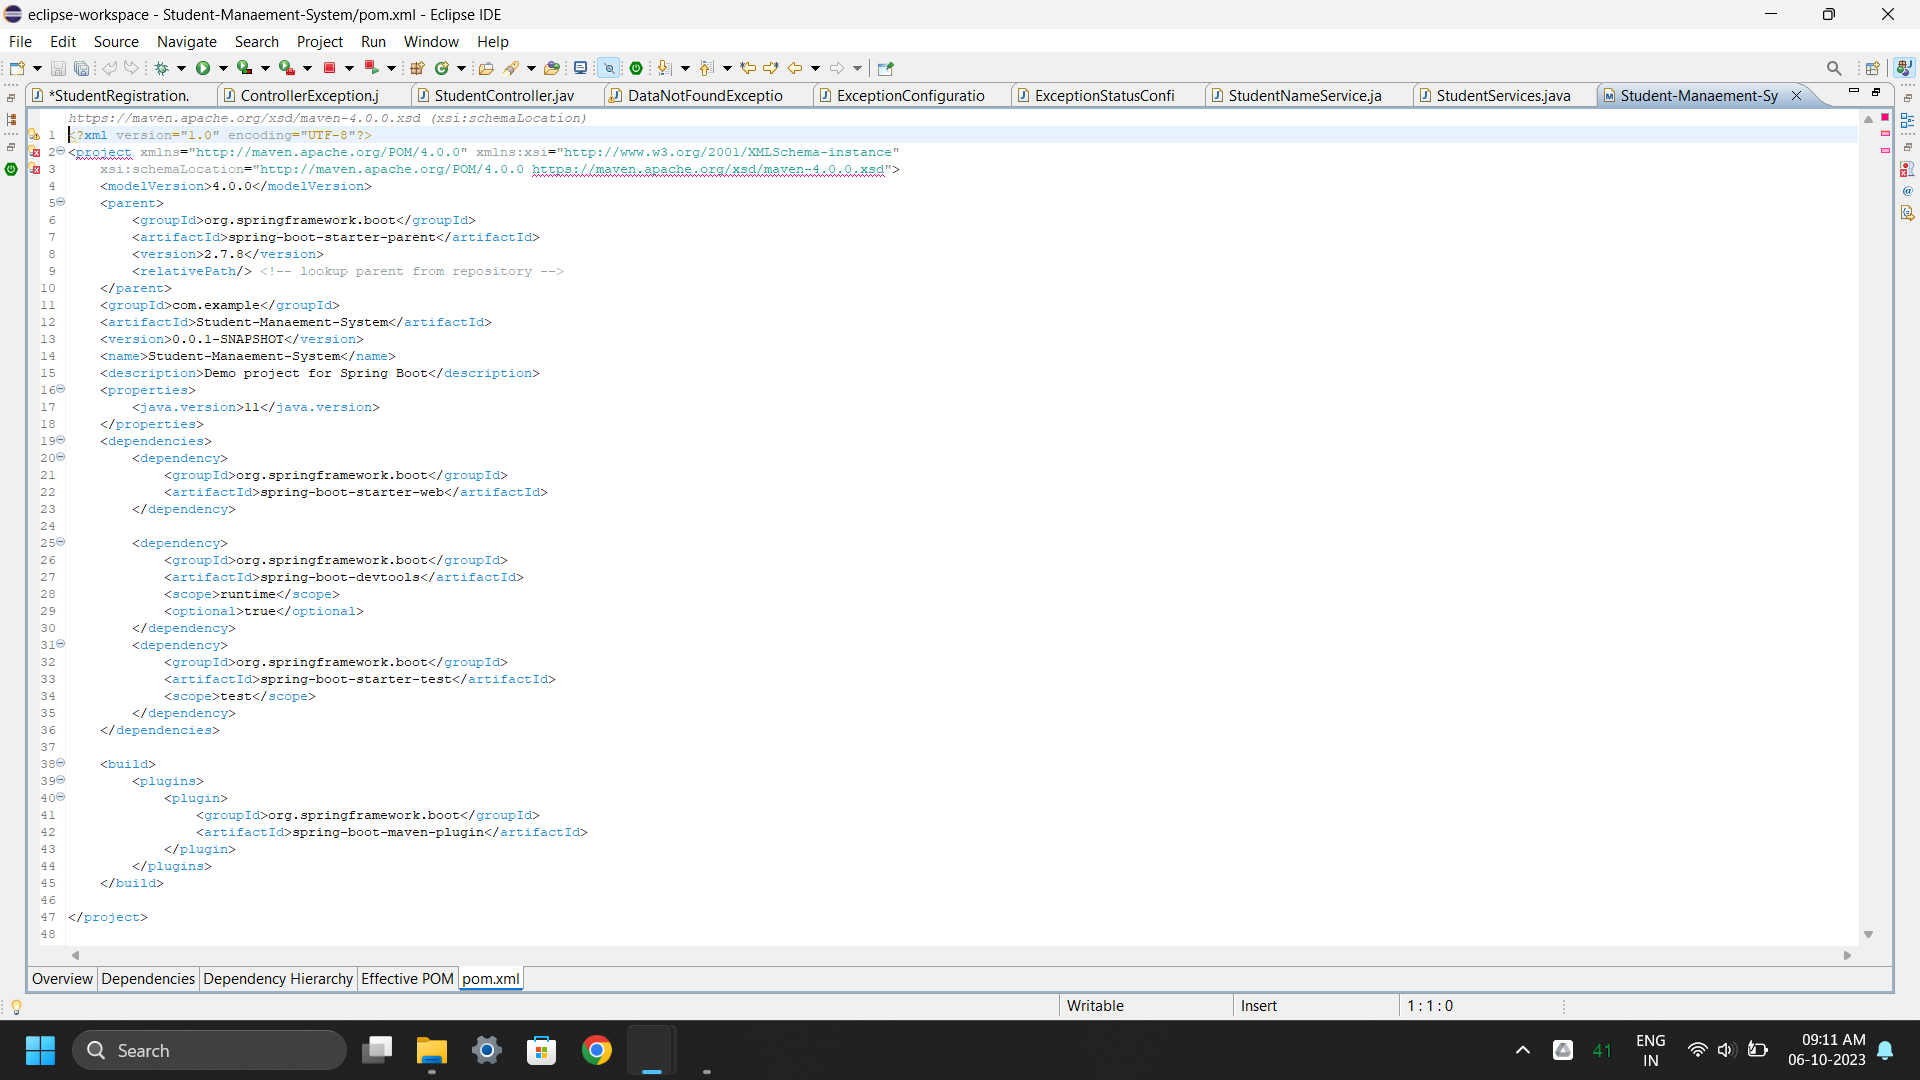
Task: Open the Dependency Hierarchy tab
Action: click(x=277, y=979)
